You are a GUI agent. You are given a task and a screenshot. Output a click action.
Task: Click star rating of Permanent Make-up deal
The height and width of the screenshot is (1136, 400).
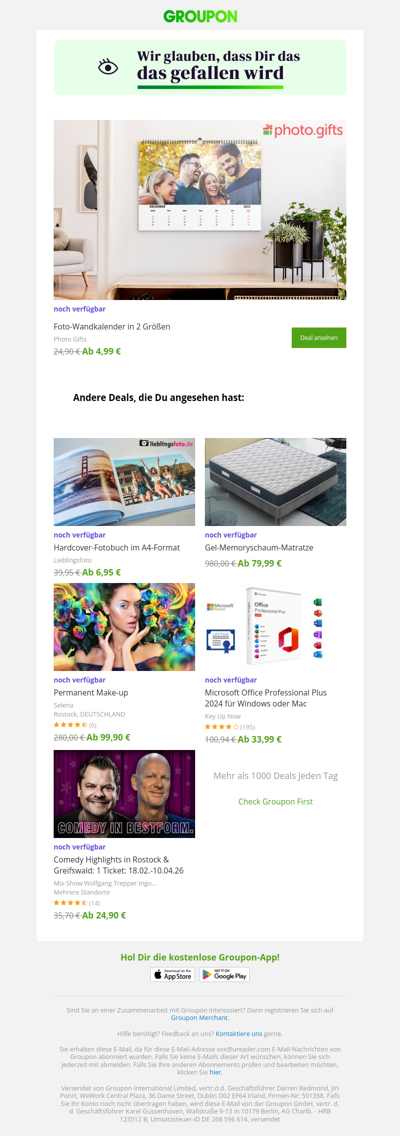tap(70, 724)
